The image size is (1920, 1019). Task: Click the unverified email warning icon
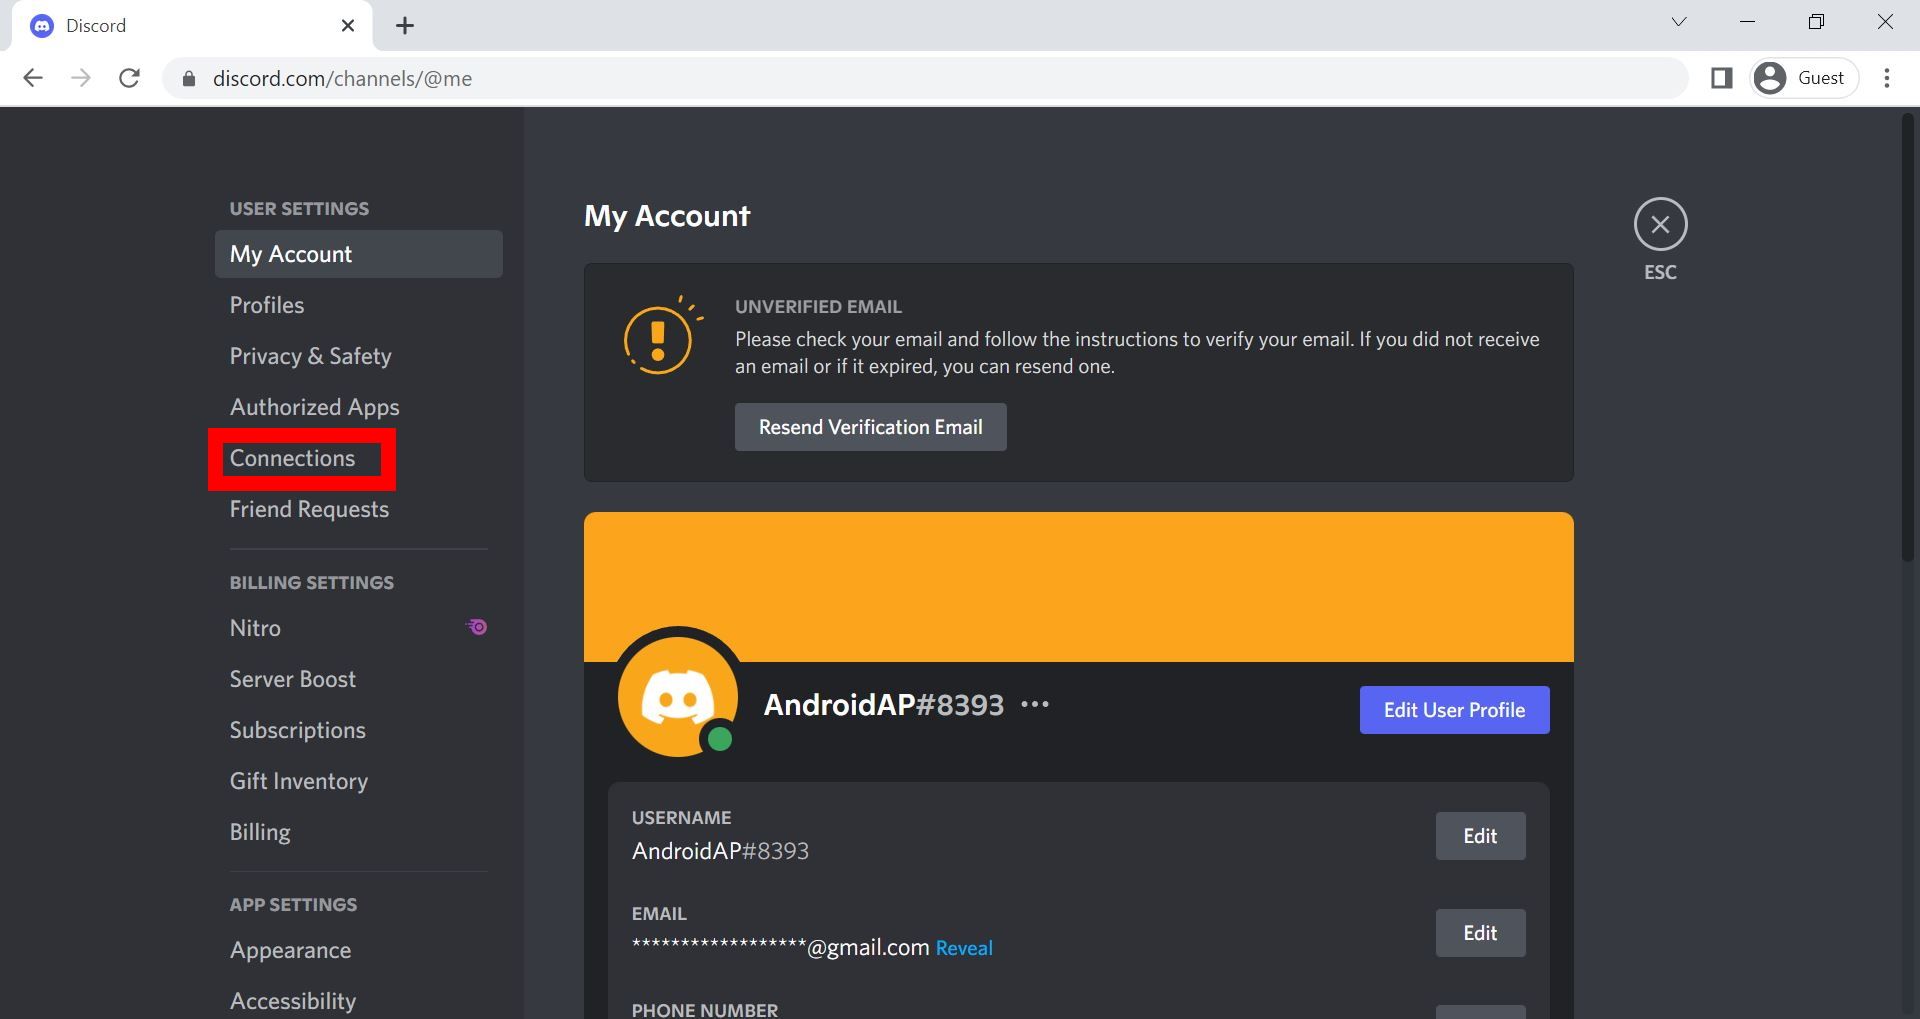pos(657,337)
